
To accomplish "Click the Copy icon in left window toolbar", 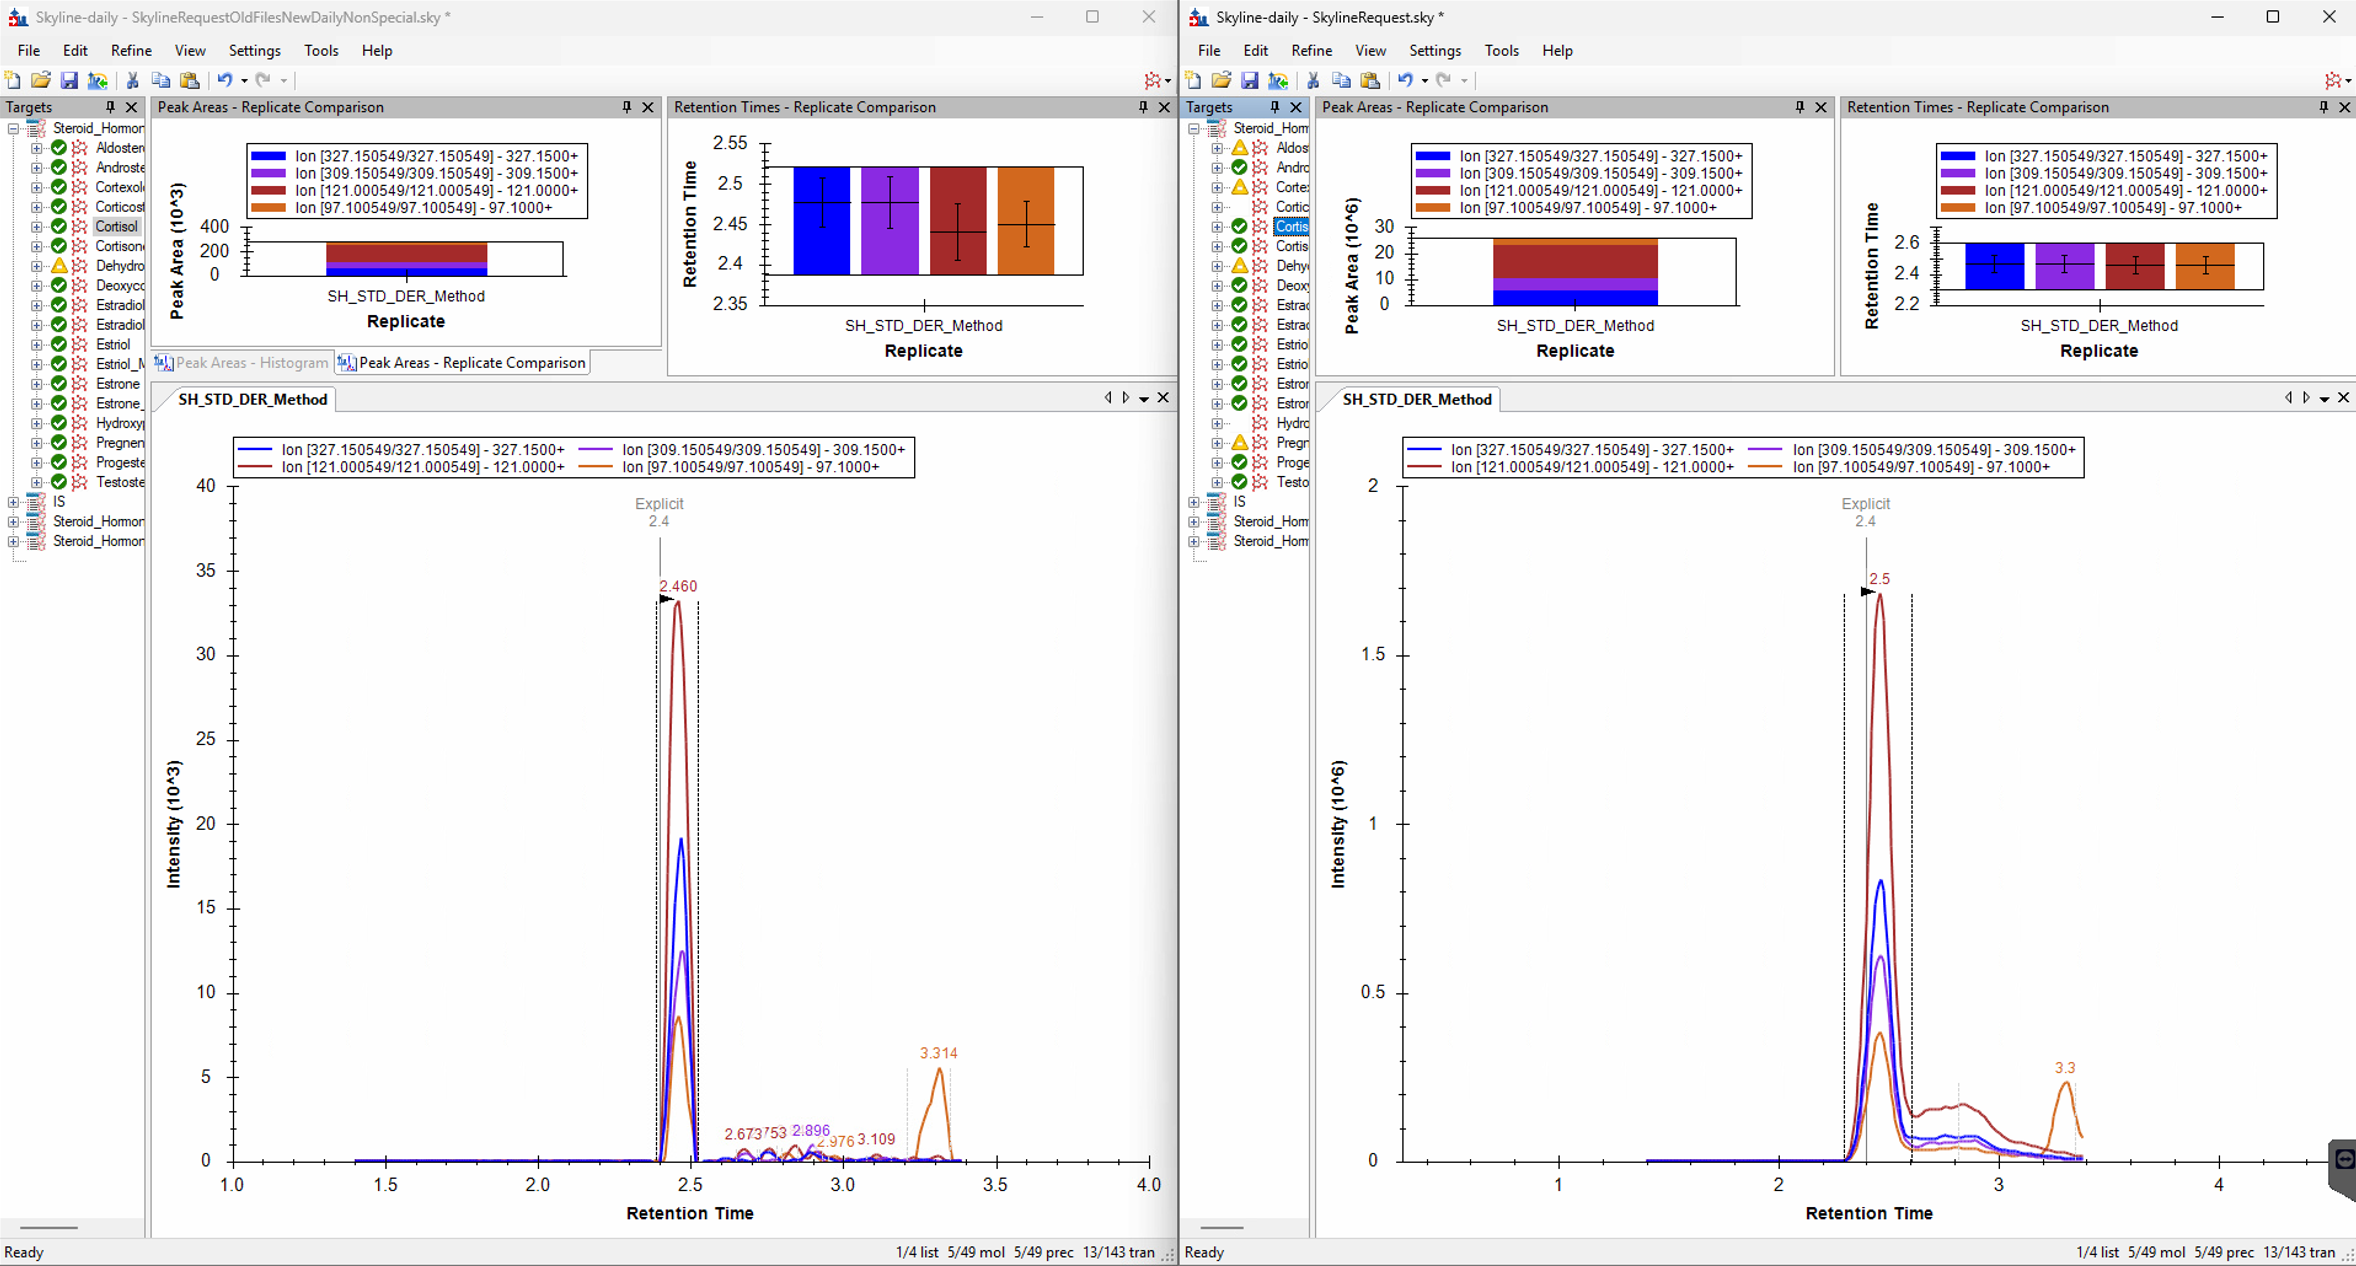I will [160, 80].
